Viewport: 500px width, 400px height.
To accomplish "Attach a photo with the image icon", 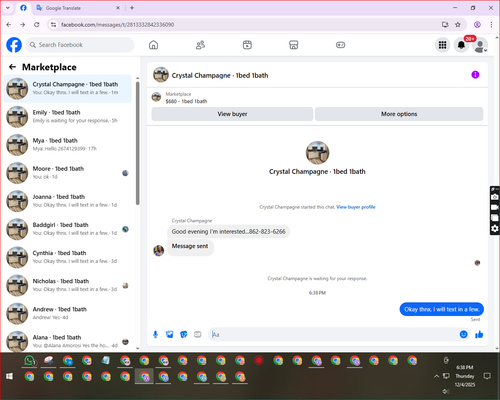I will point(169,334).
